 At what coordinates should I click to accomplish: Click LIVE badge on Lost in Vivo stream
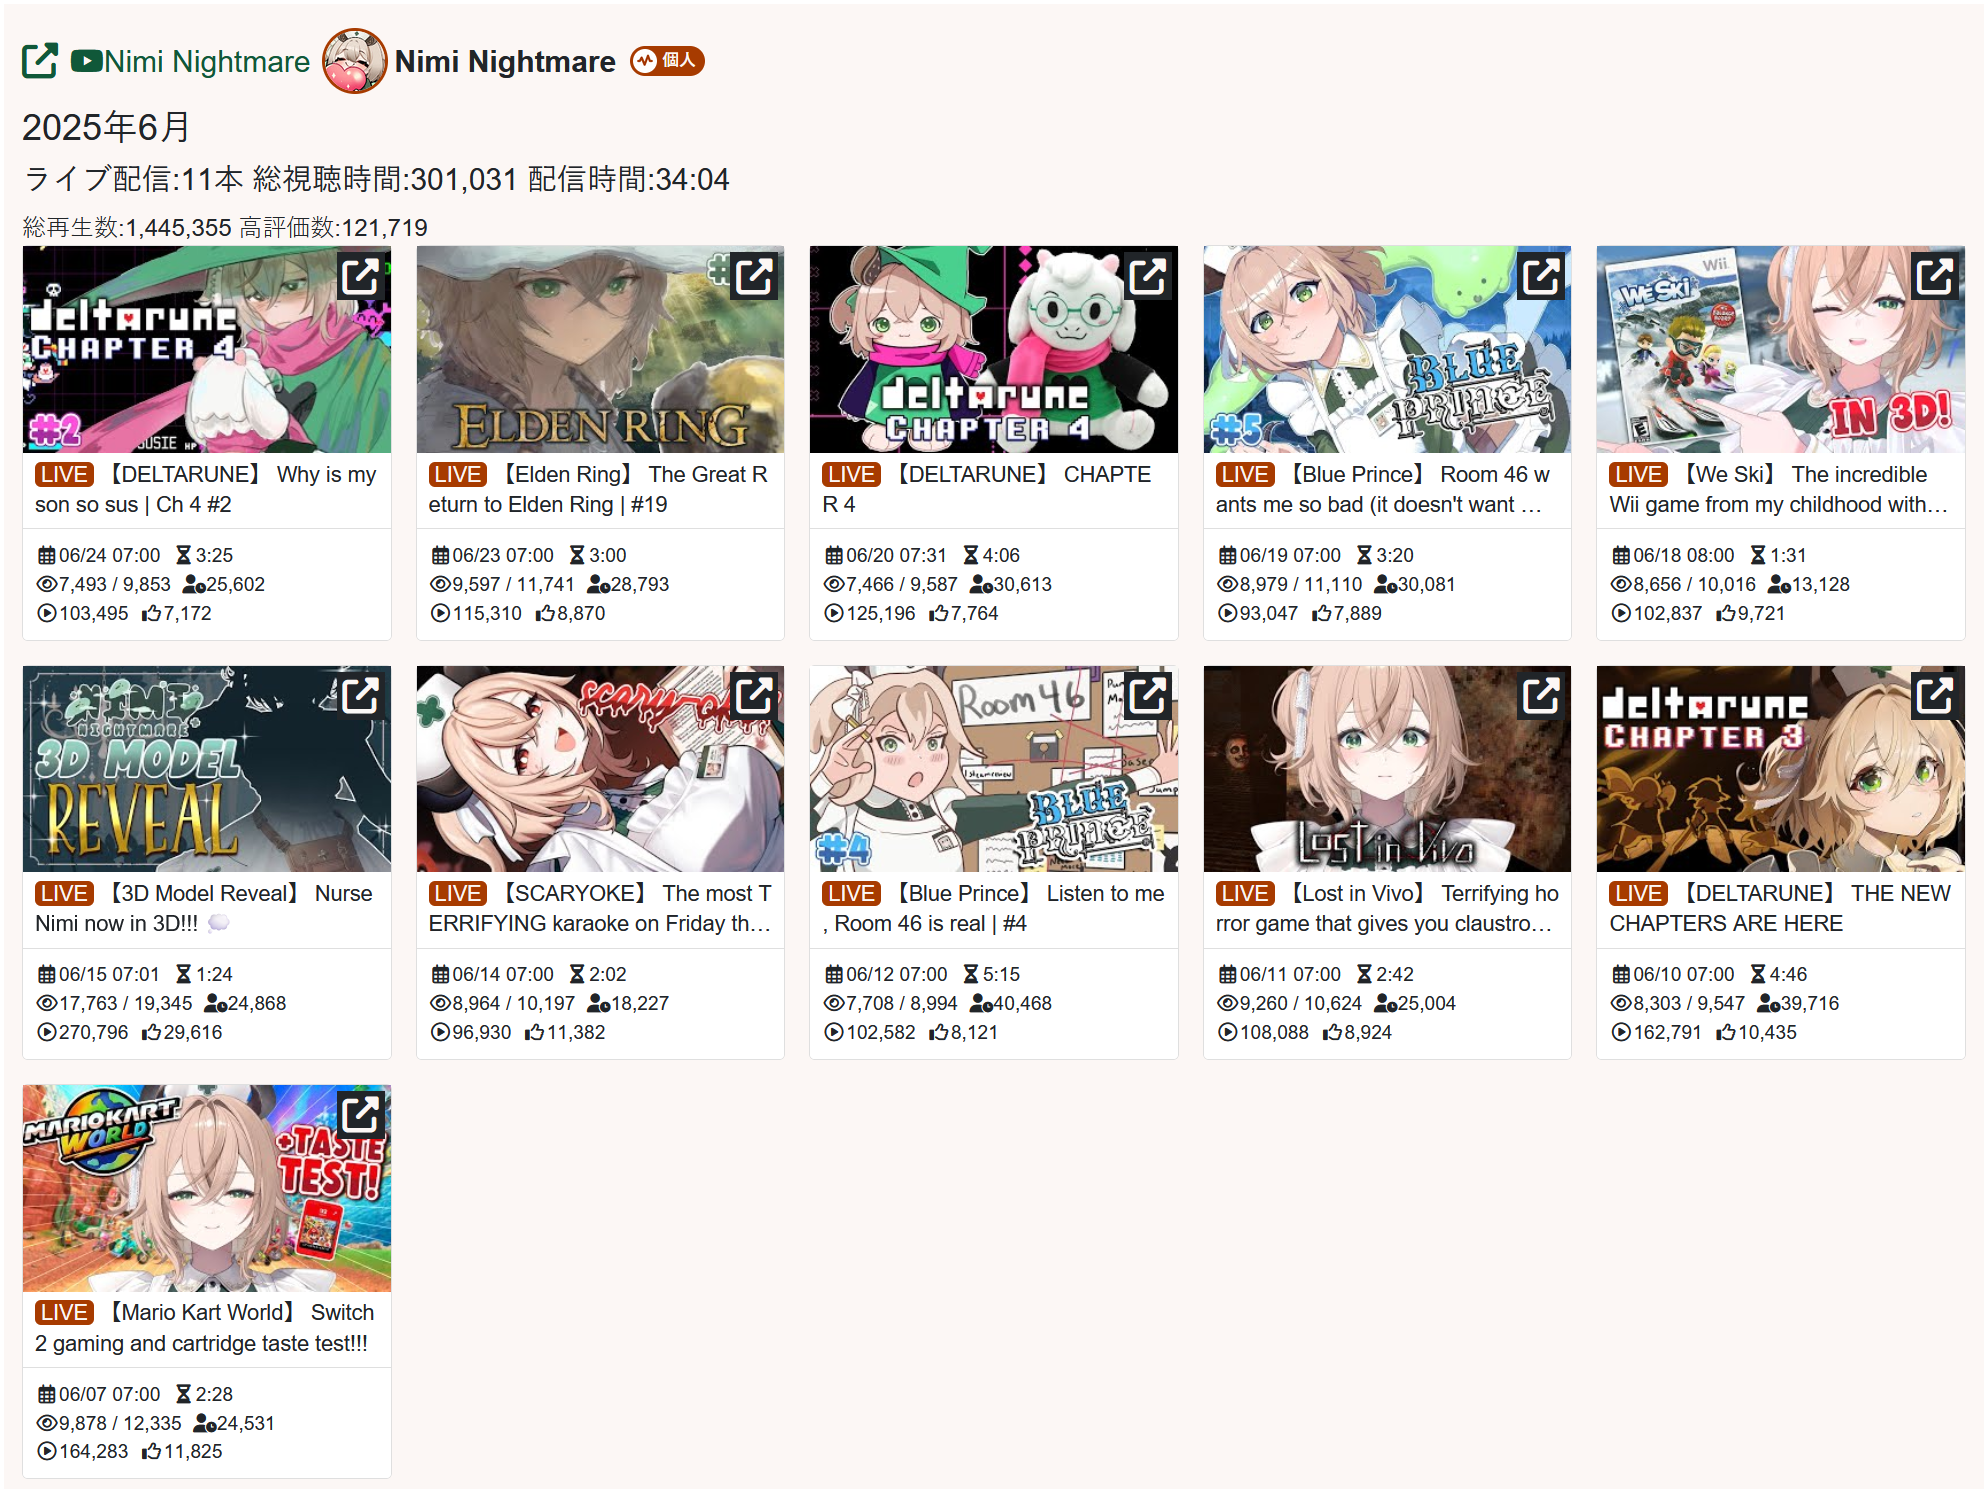click(1244, 893)
